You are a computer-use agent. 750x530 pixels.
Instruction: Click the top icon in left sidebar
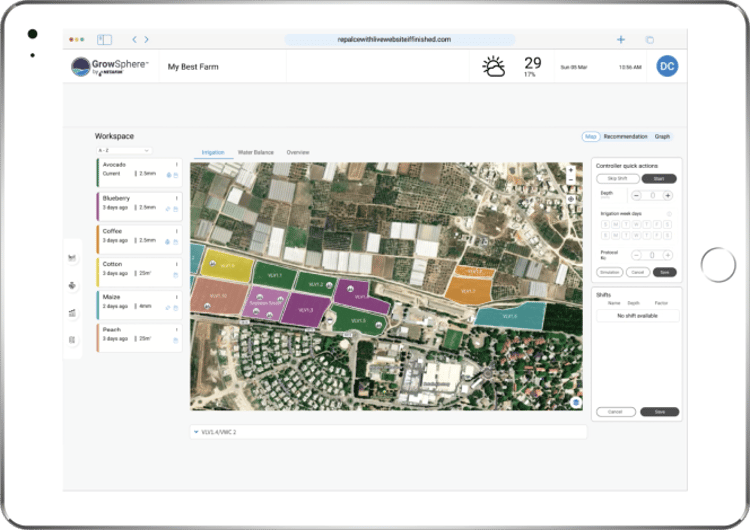click(x=72, y=258)
